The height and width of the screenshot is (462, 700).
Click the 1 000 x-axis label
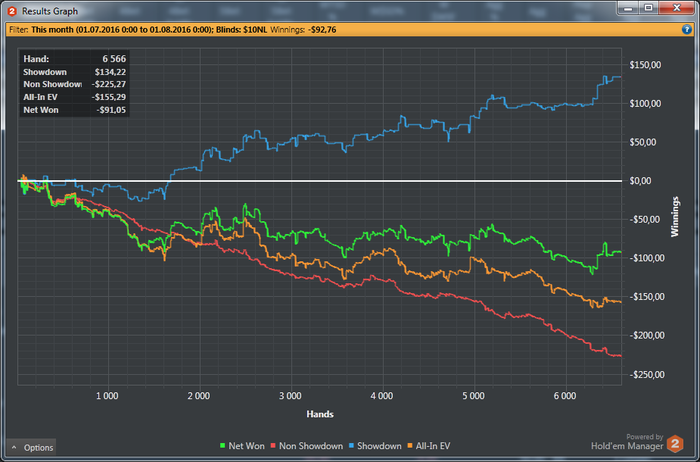pyautogui.click(x=107, y=396)
